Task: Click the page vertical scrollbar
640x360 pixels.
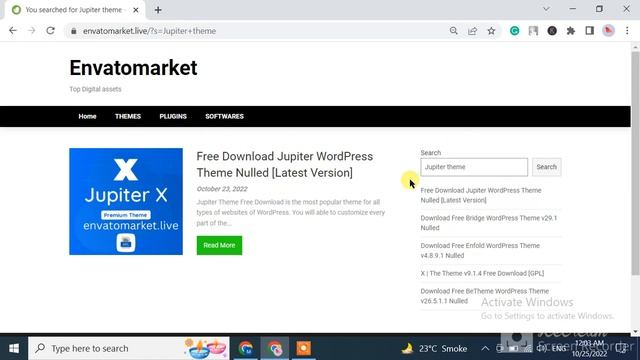Action: pos(636,163)
